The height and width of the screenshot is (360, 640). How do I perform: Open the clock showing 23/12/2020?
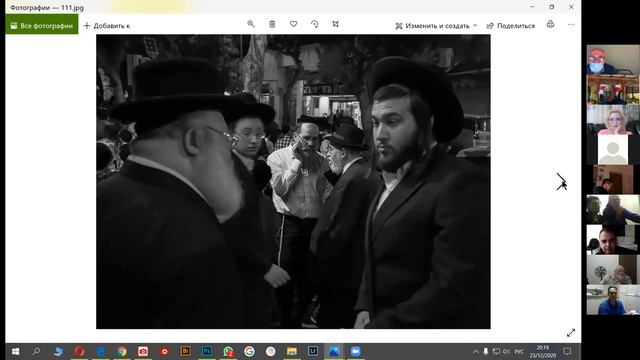[x=542, y=351]
